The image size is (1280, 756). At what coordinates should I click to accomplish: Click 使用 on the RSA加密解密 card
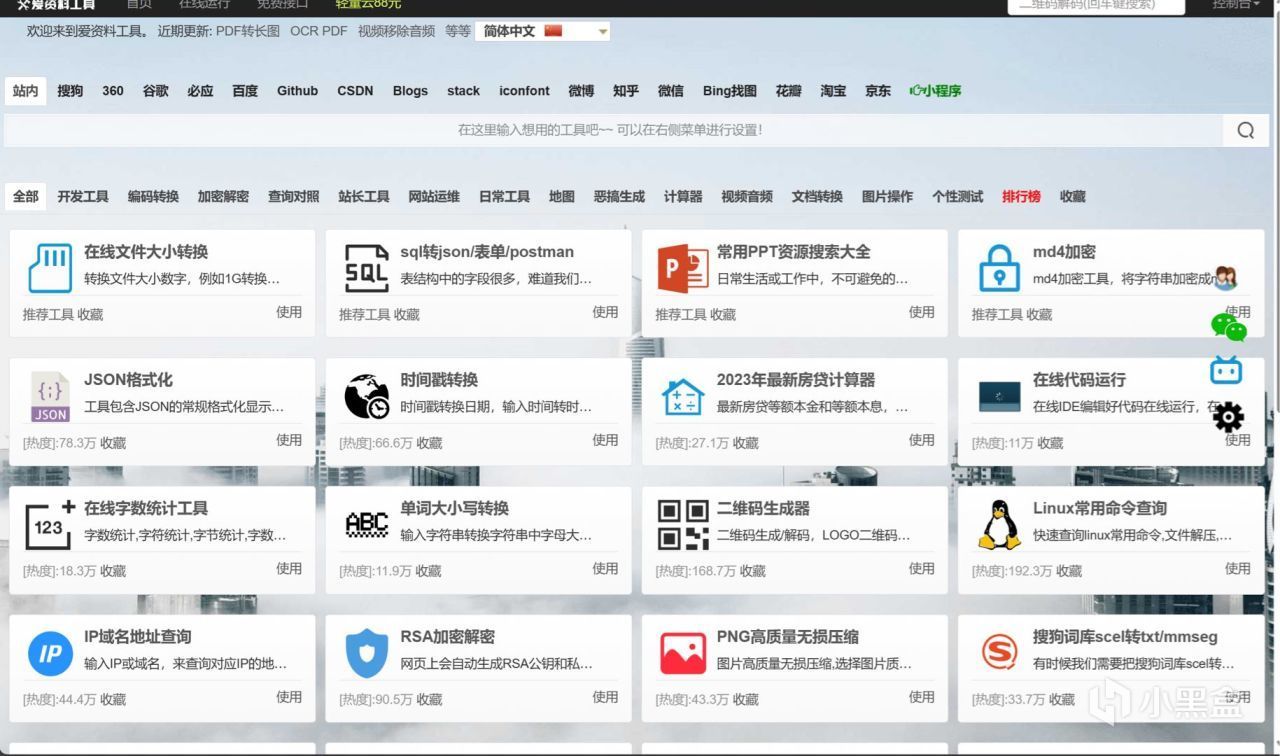point(605,697)
